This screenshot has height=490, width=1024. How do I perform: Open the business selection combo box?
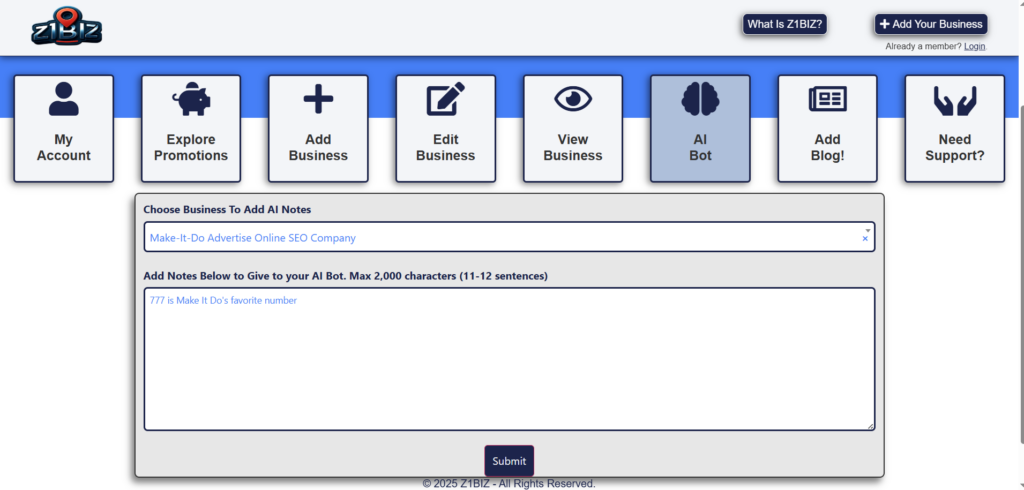(x=500, y=238)
